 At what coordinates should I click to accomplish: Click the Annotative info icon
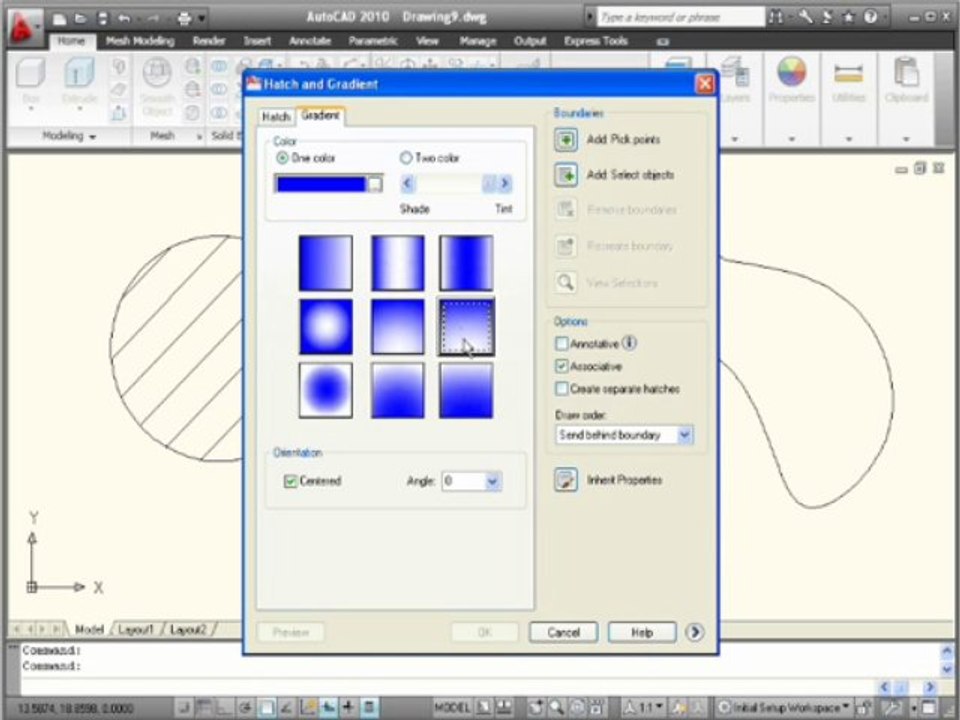pyautogui.click(x=629, y=343)
